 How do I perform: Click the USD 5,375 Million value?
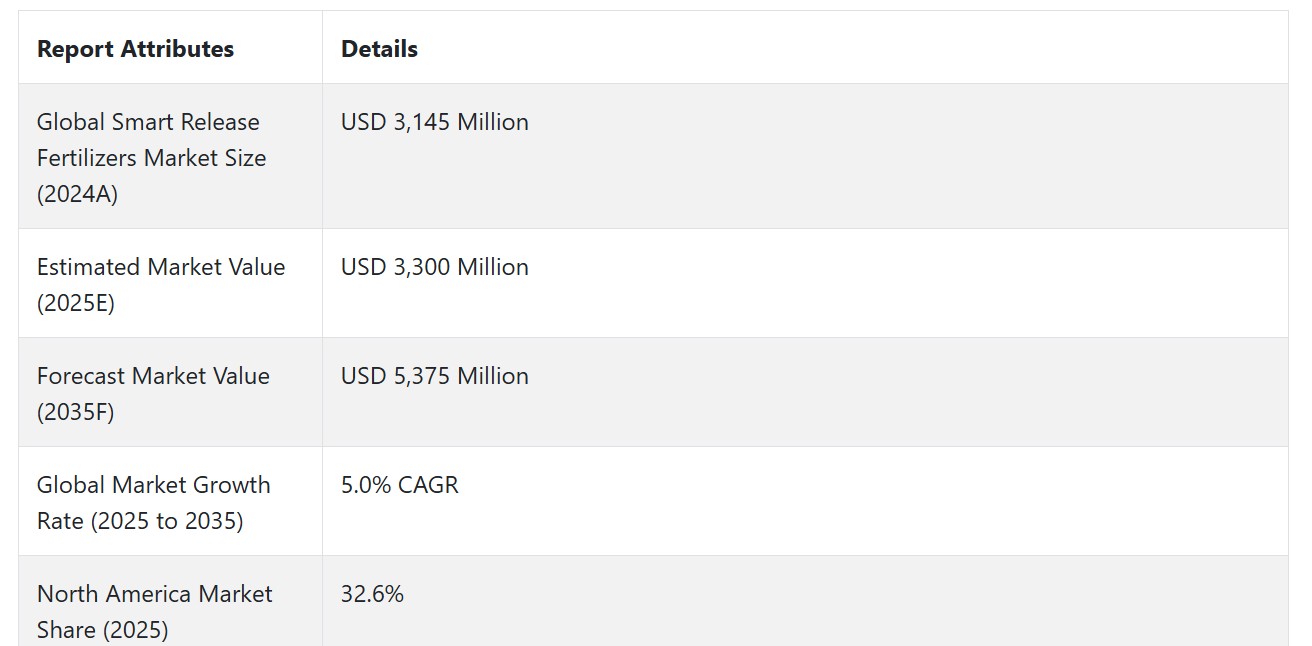pyautogui.click(x=435, y=376)
